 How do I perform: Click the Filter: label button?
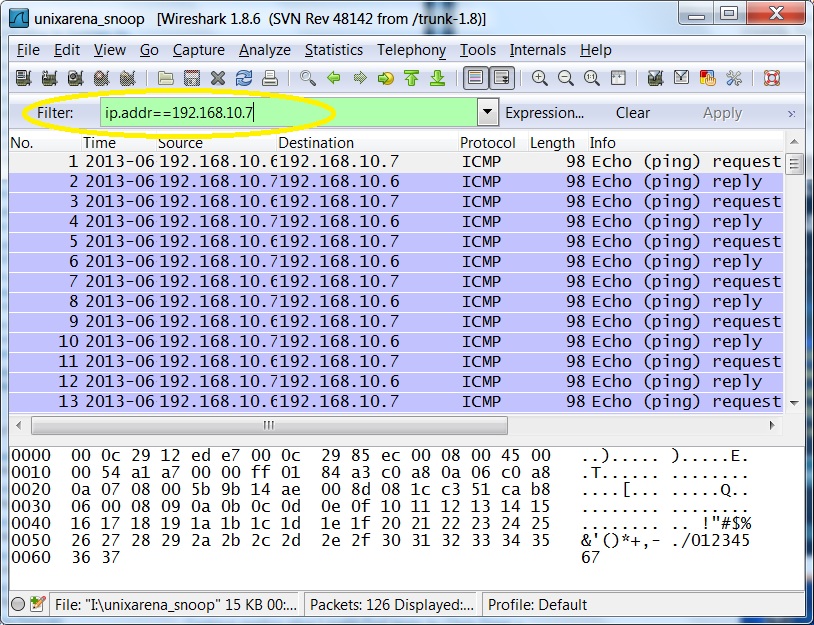[x=55, y=113]
